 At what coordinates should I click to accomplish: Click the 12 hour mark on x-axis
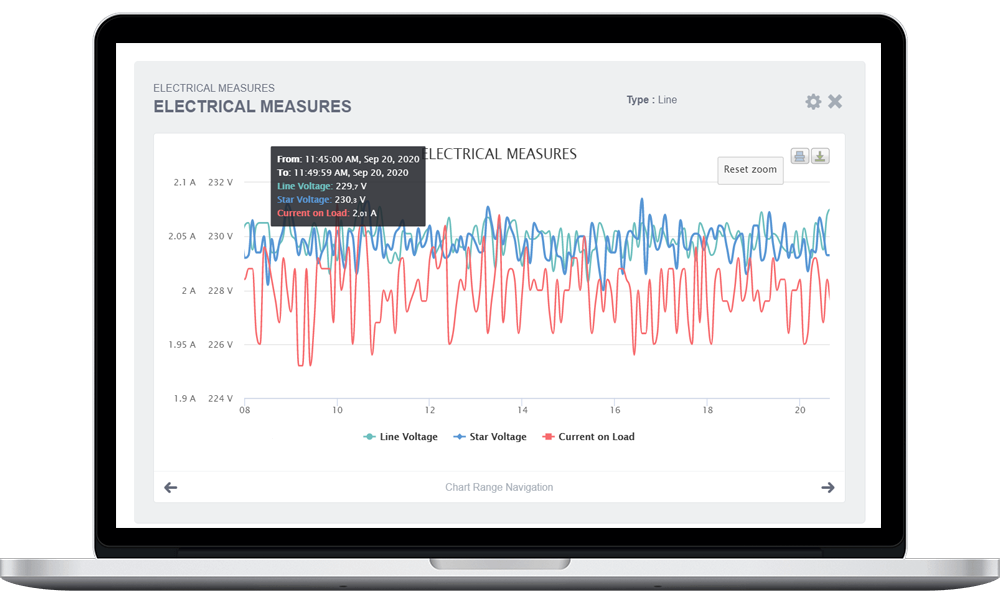point(430,410)
